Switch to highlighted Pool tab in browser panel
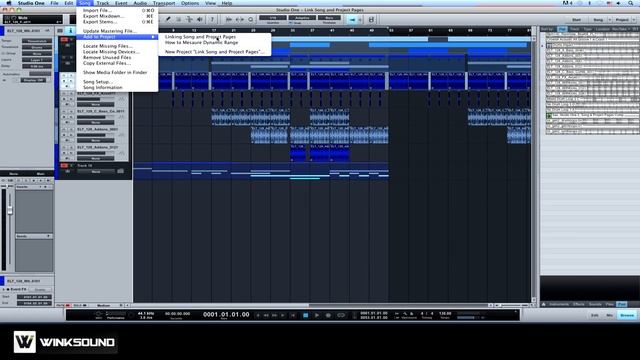 pos(622,304)
